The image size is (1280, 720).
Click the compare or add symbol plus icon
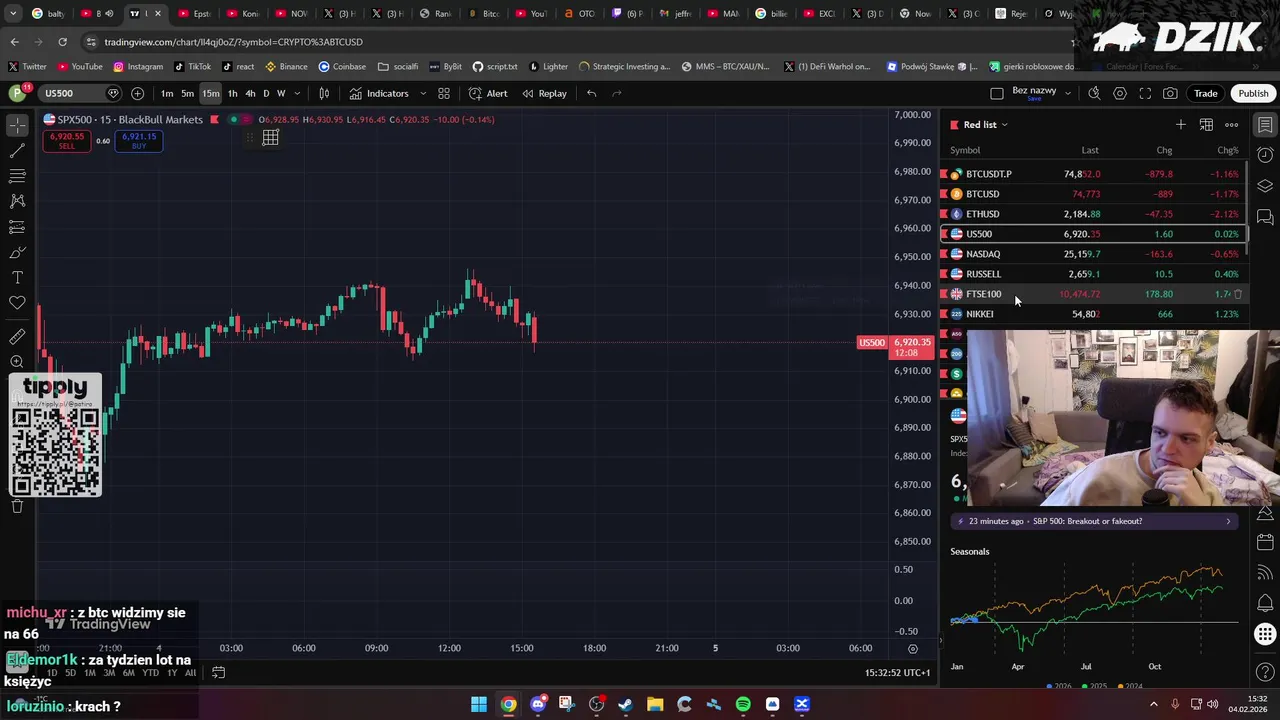[137, 93]
